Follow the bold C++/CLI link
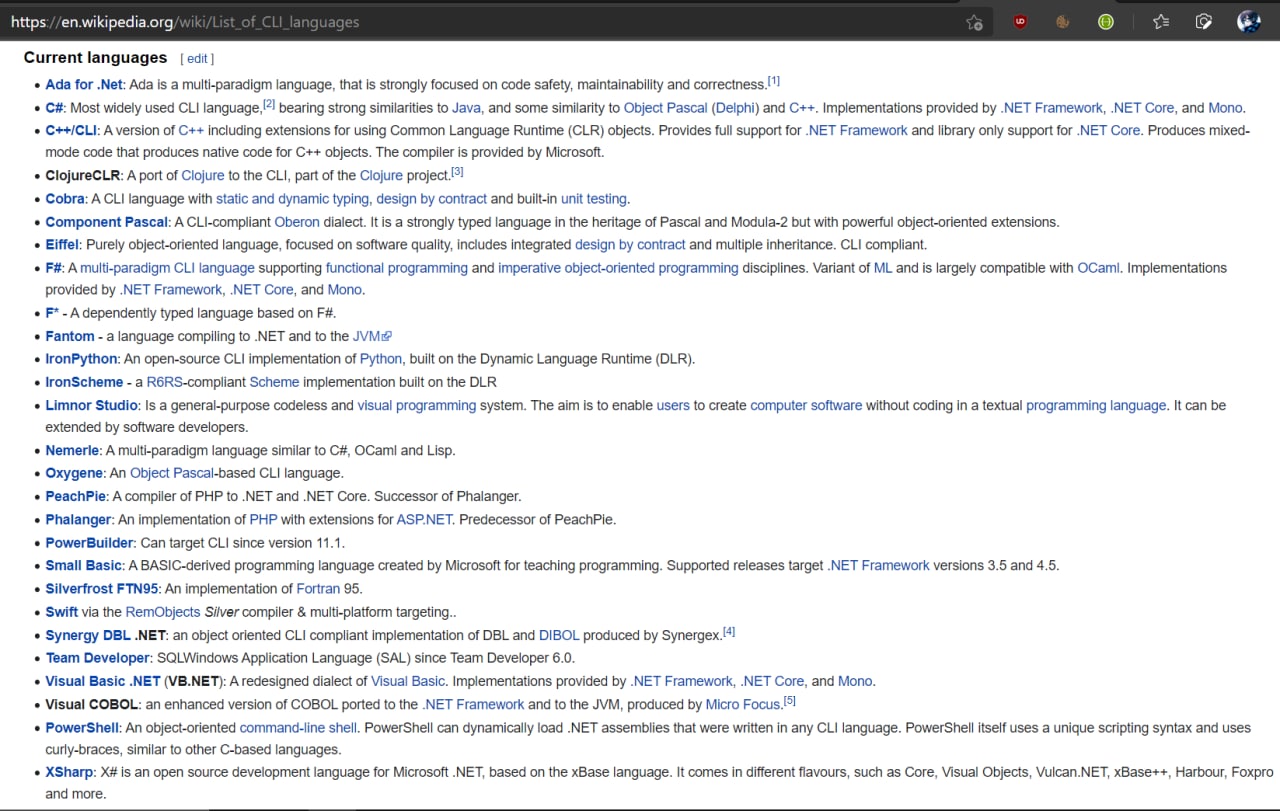The height and width of the screenshot is (811, 1280). 71,130
